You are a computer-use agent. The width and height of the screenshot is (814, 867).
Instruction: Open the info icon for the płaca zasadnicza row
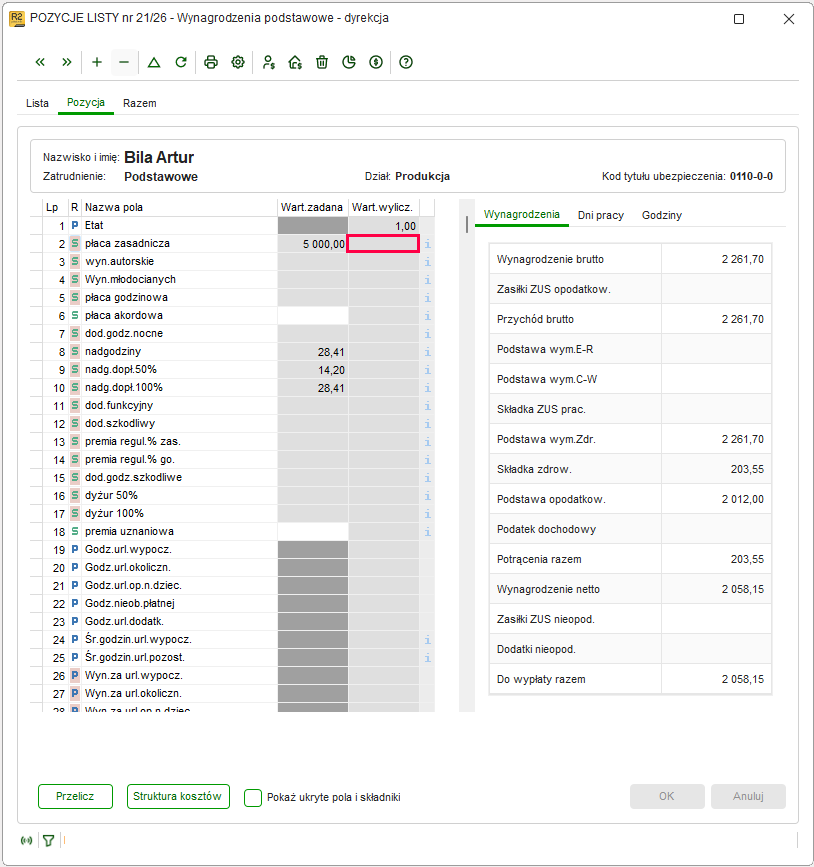(x=427, y=244)
